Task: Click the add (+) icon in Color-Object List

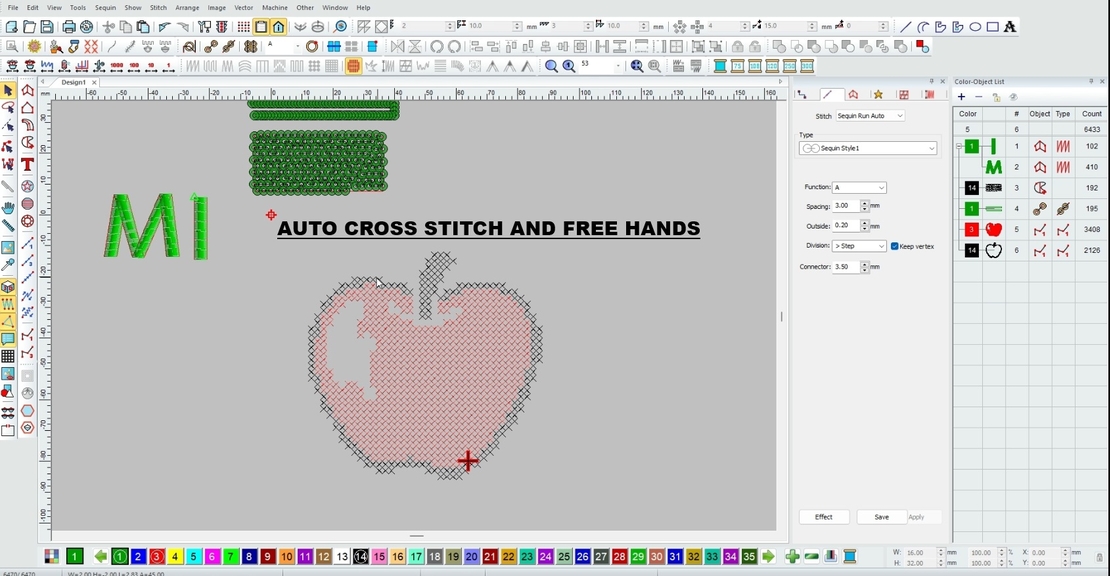Action: tap(961, 97)
